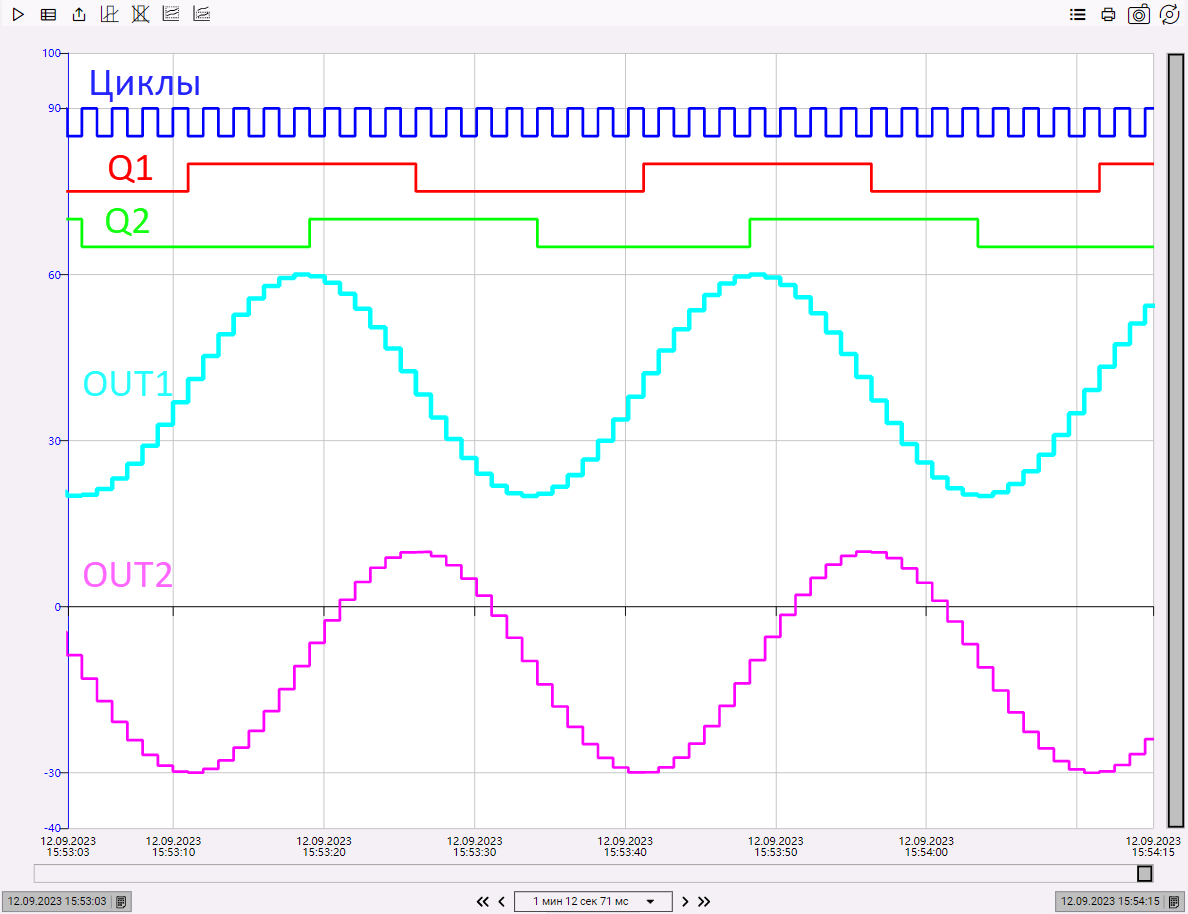Open the data table view icon
1188x914 pixels.
tap(48, 15)
